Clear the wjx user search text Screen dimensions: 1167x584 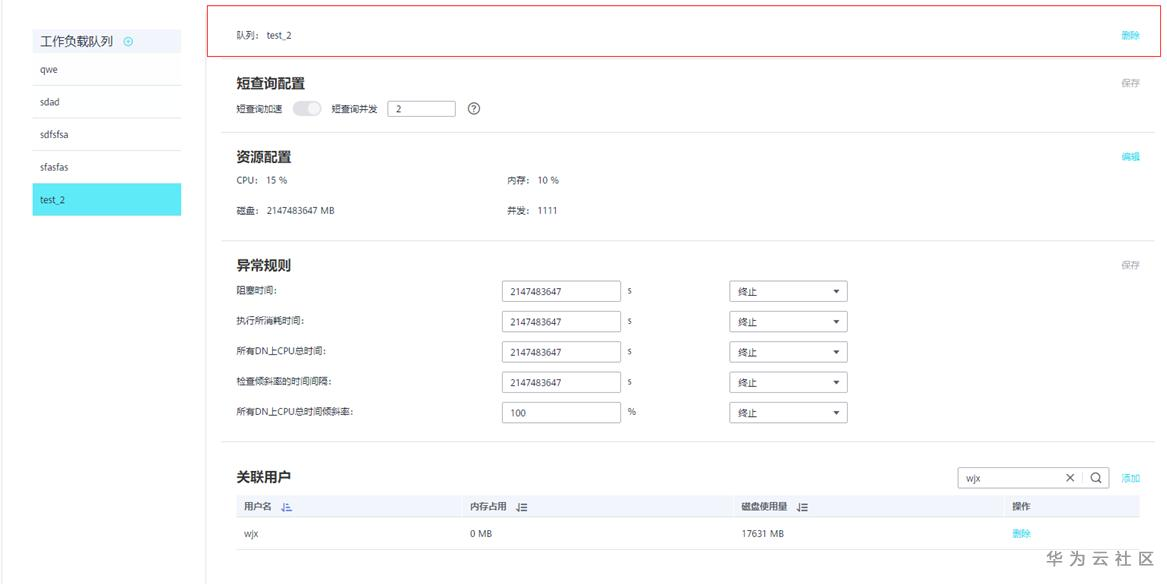tap(1070, 478)
